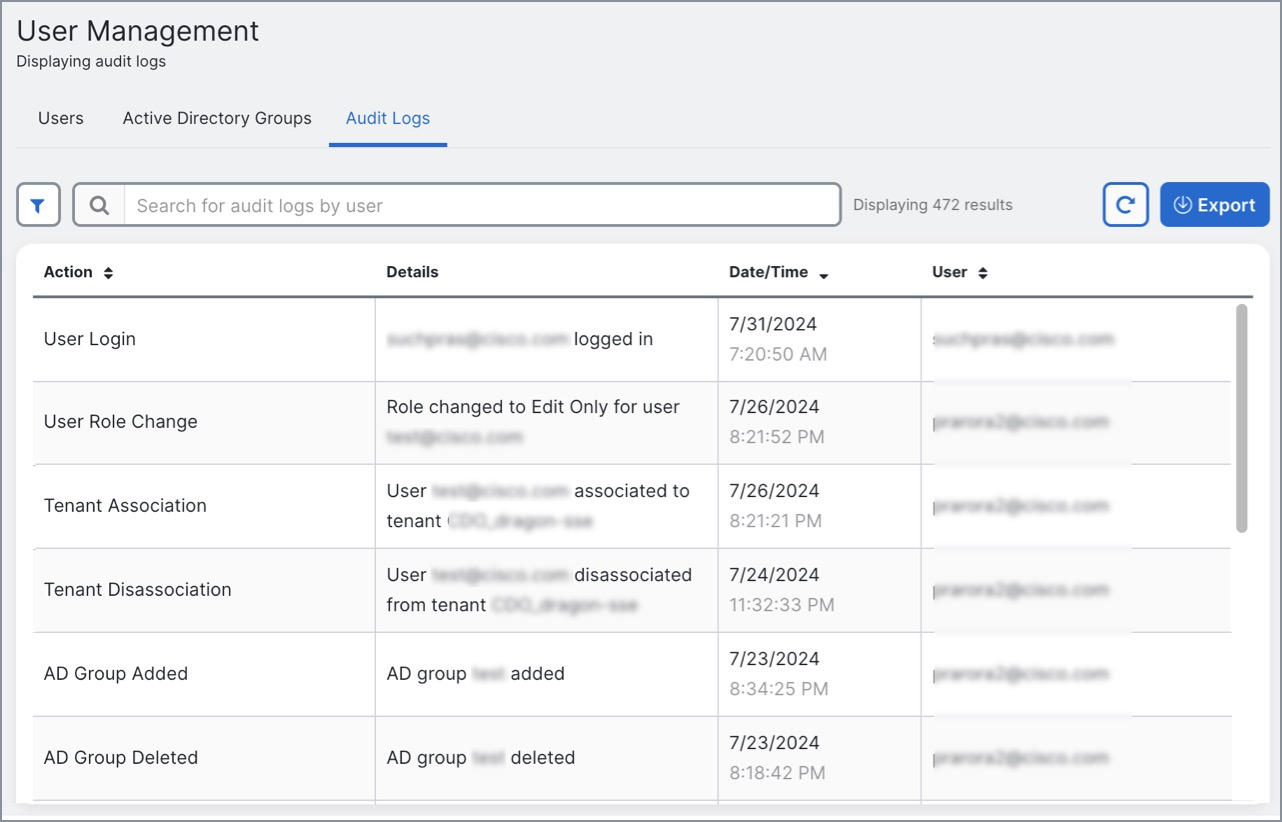1282x822 pixels.
Task: Sort by Date/Time descending arrow
Action: click(823, 274)
